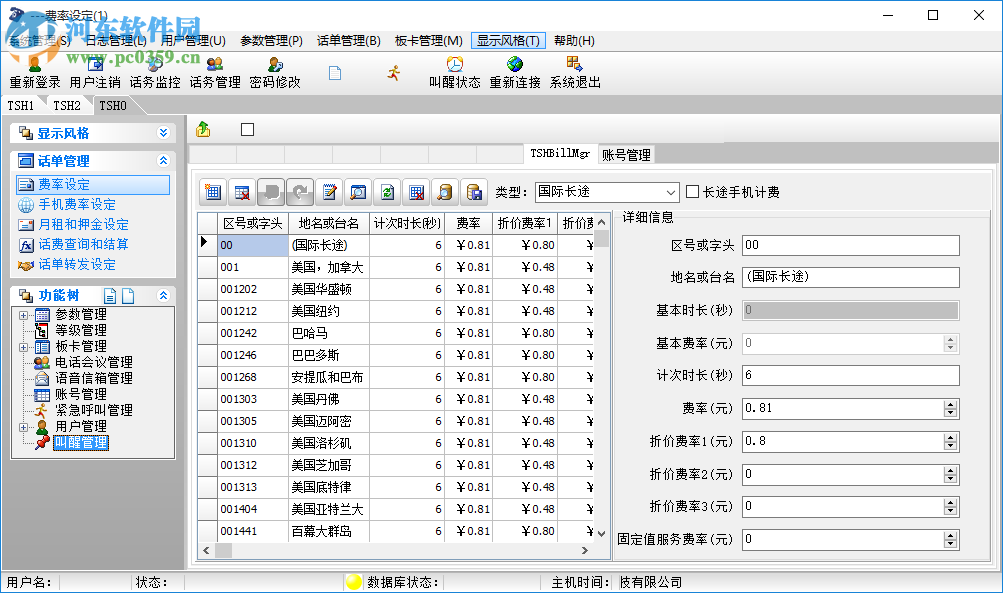Expand the 板卡管理 tree node
Viewport: 1003px width, 593px height.
click(23, 346)
